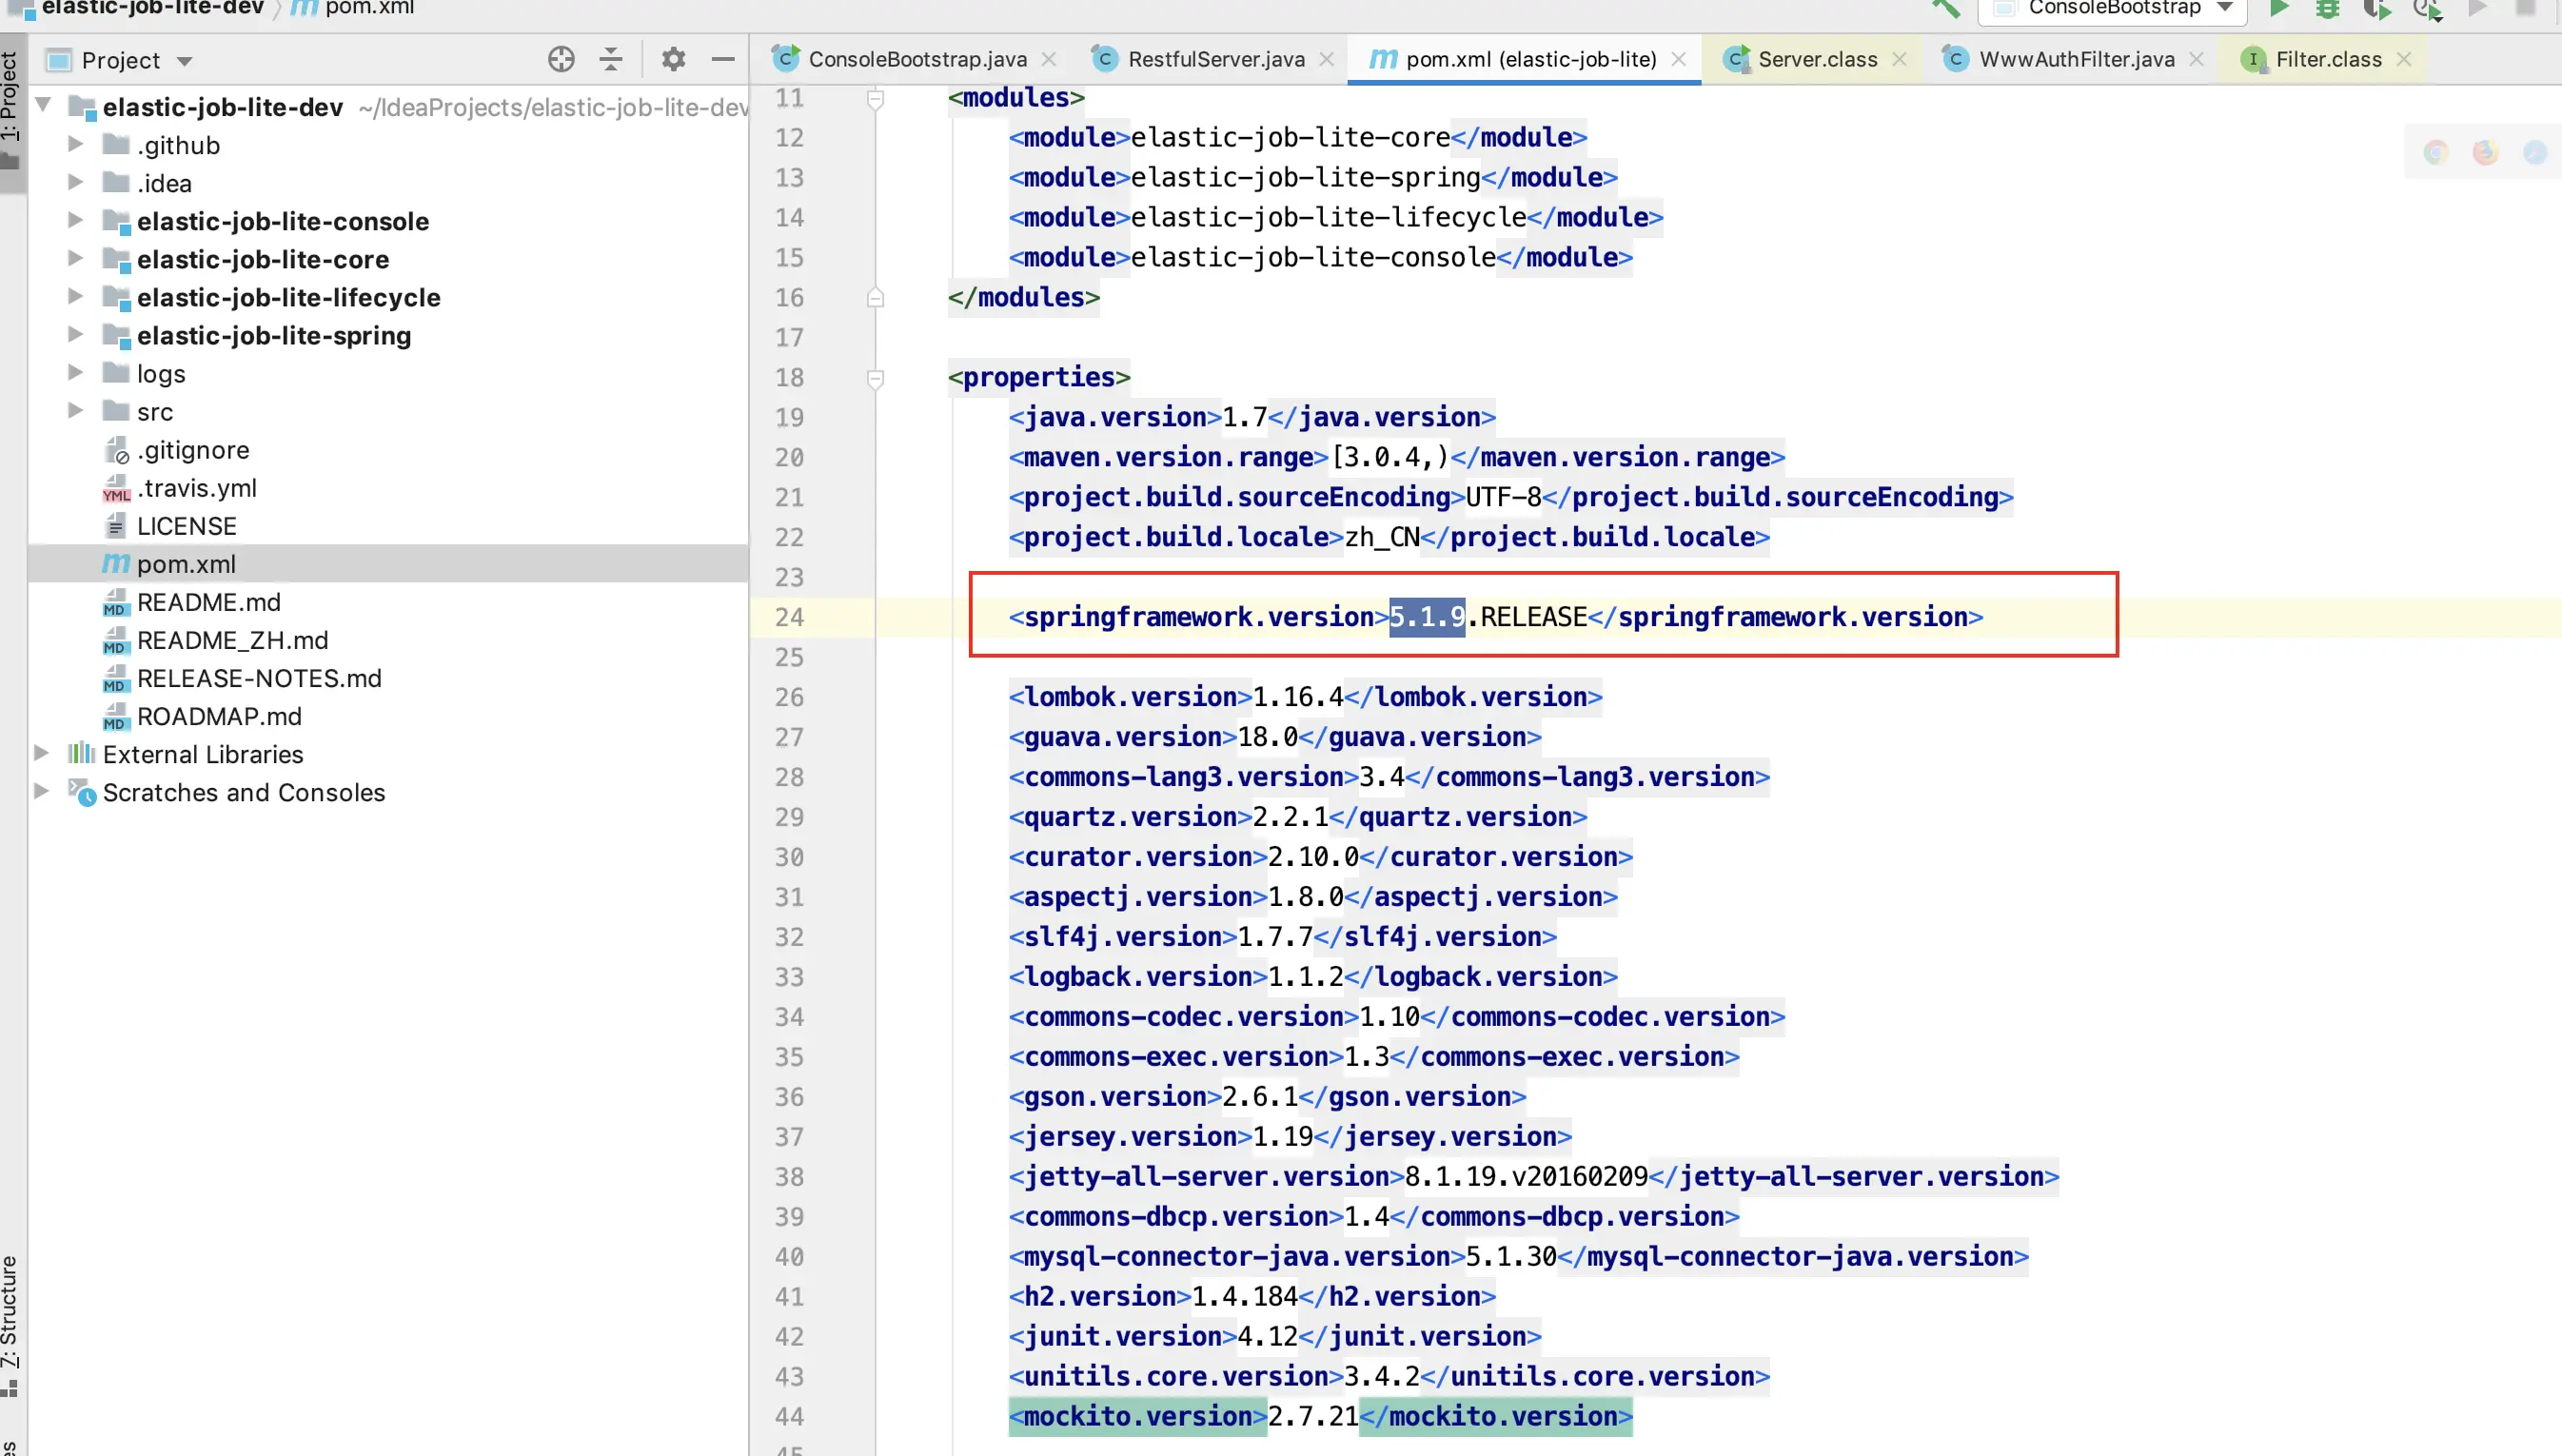Switch to the WwwAuthFilter.java tab
The image size is (2562, 1456).
(x=2076, y=60)
